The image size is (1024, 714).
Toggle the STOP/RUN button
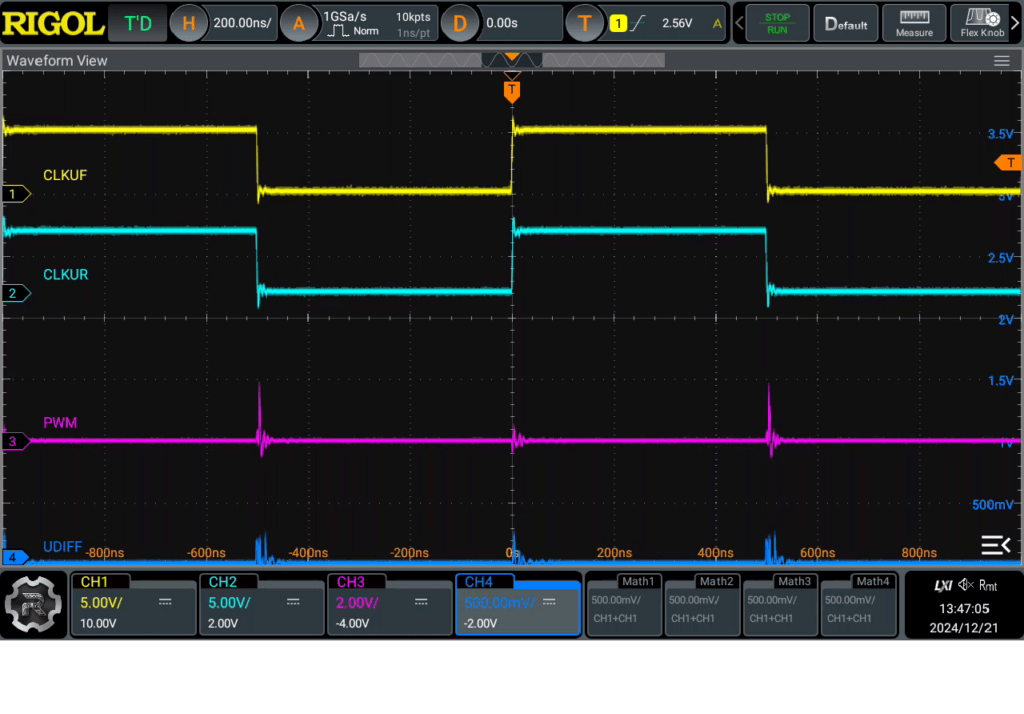(x=777, y=24)
